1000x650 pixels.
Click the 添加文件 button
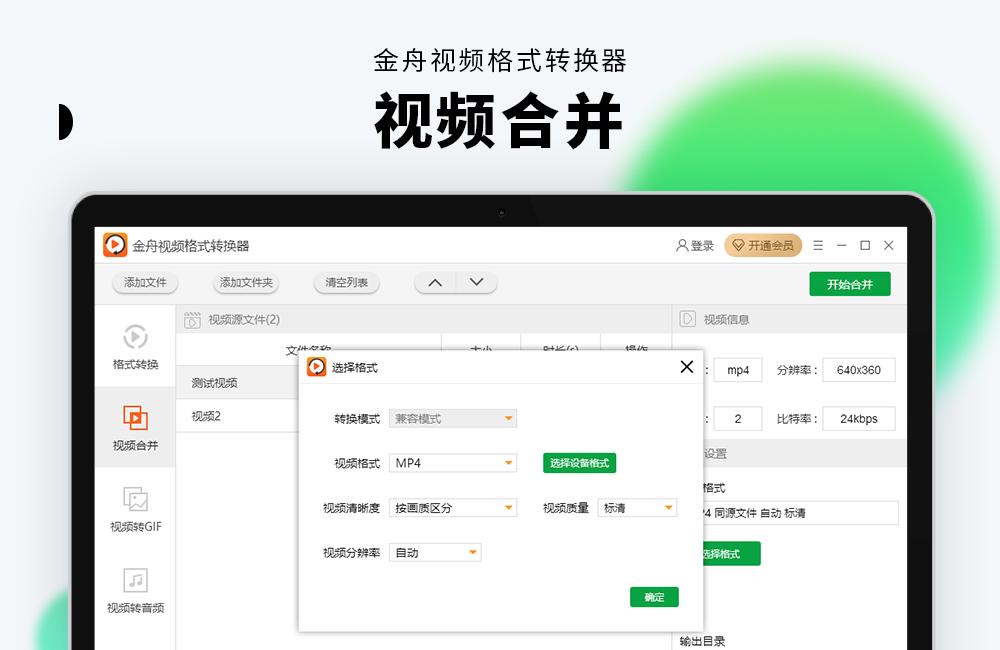pyautogui.click(x=145, y=283)
